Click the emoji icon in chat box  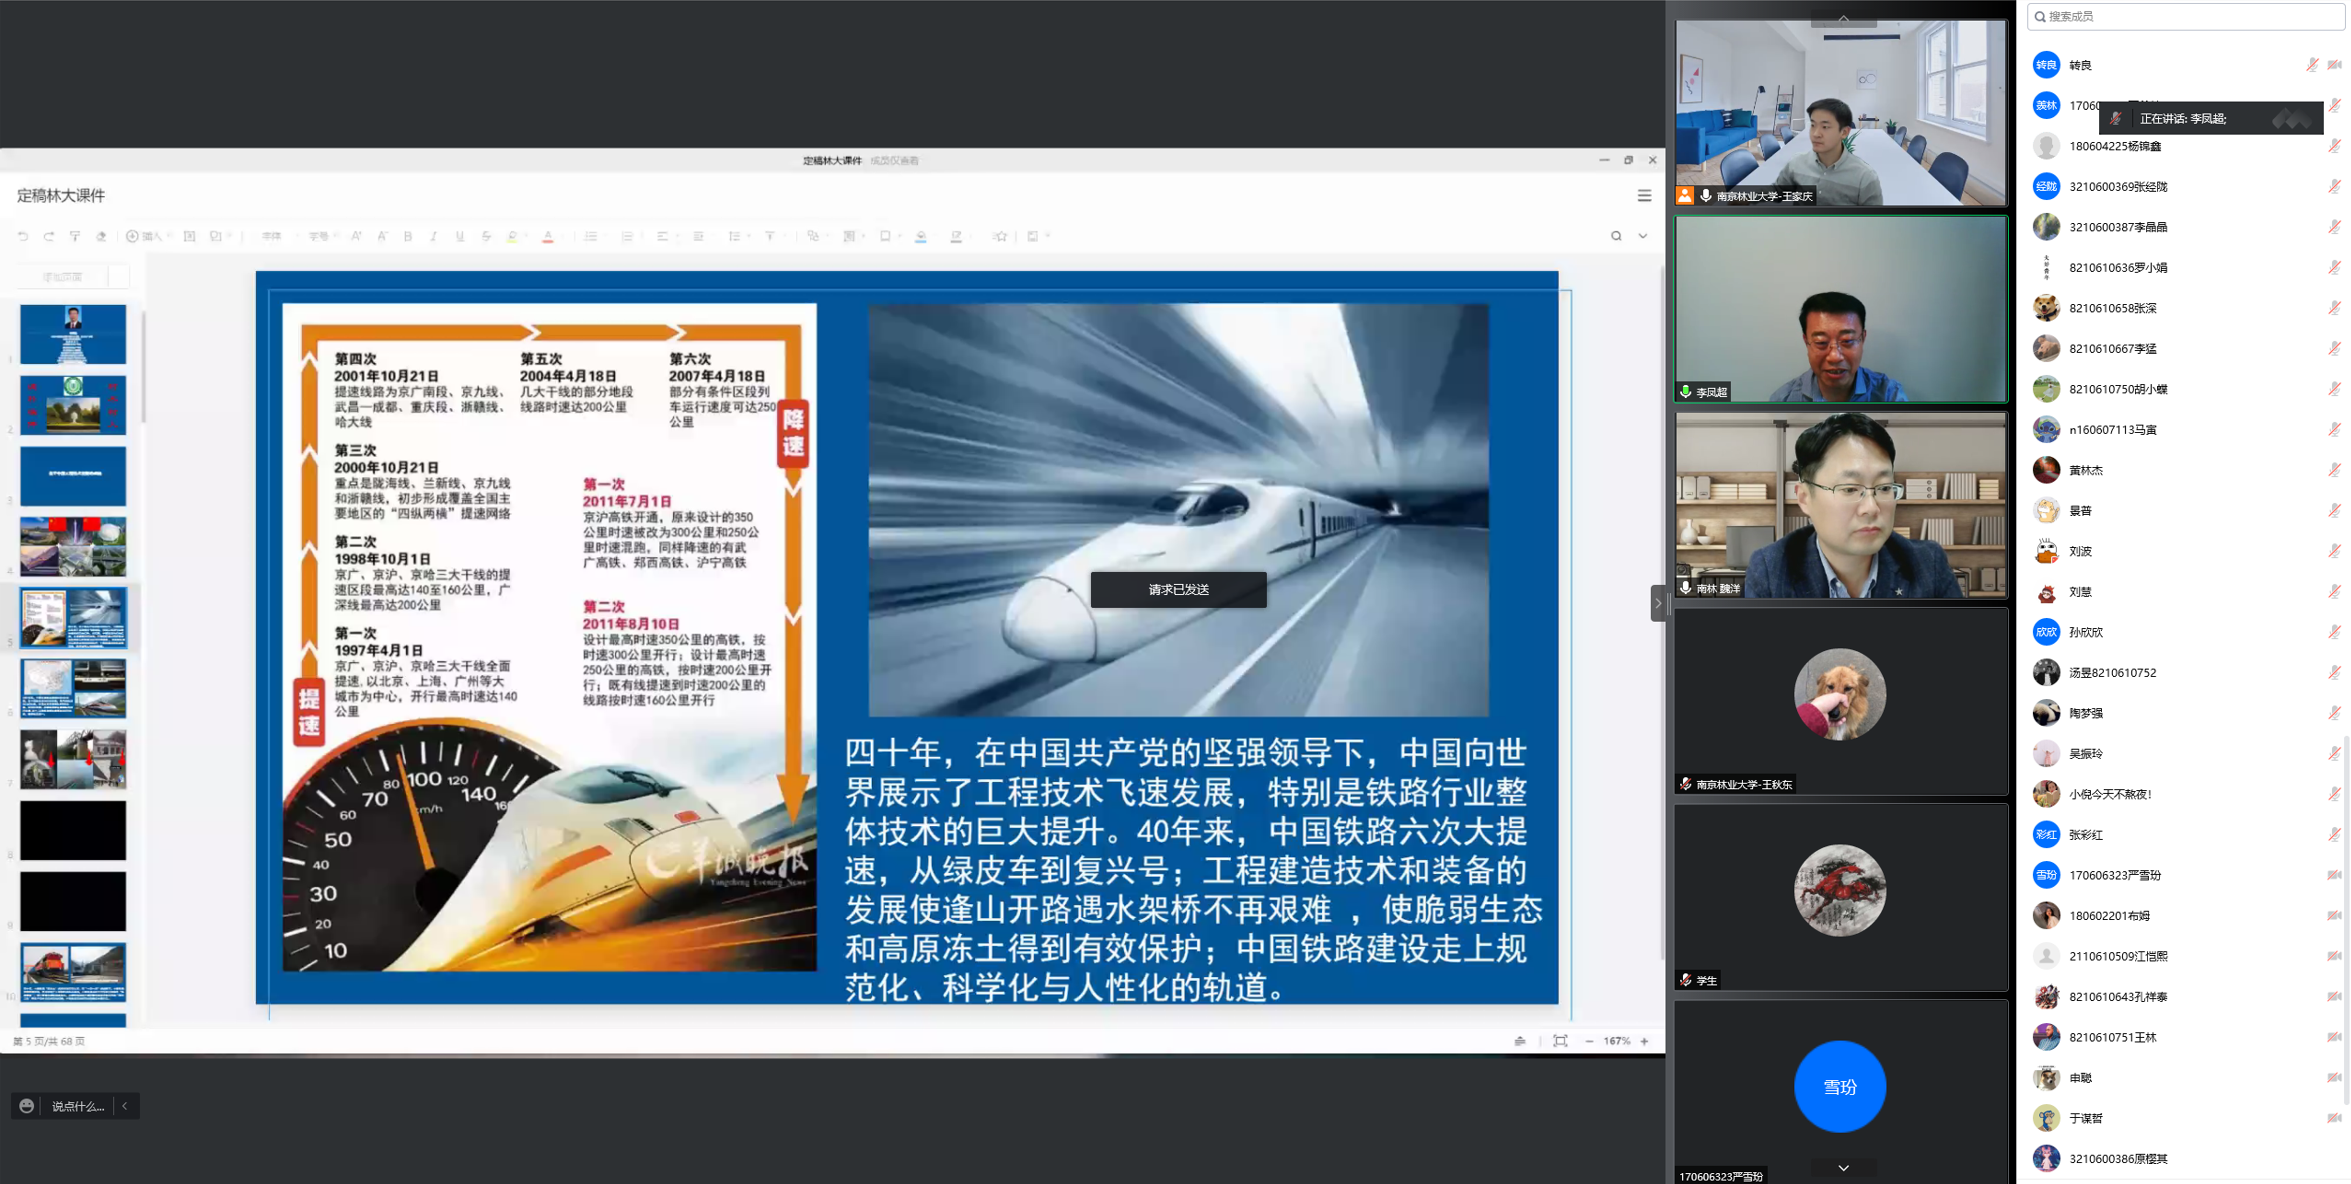point(27,1106)
